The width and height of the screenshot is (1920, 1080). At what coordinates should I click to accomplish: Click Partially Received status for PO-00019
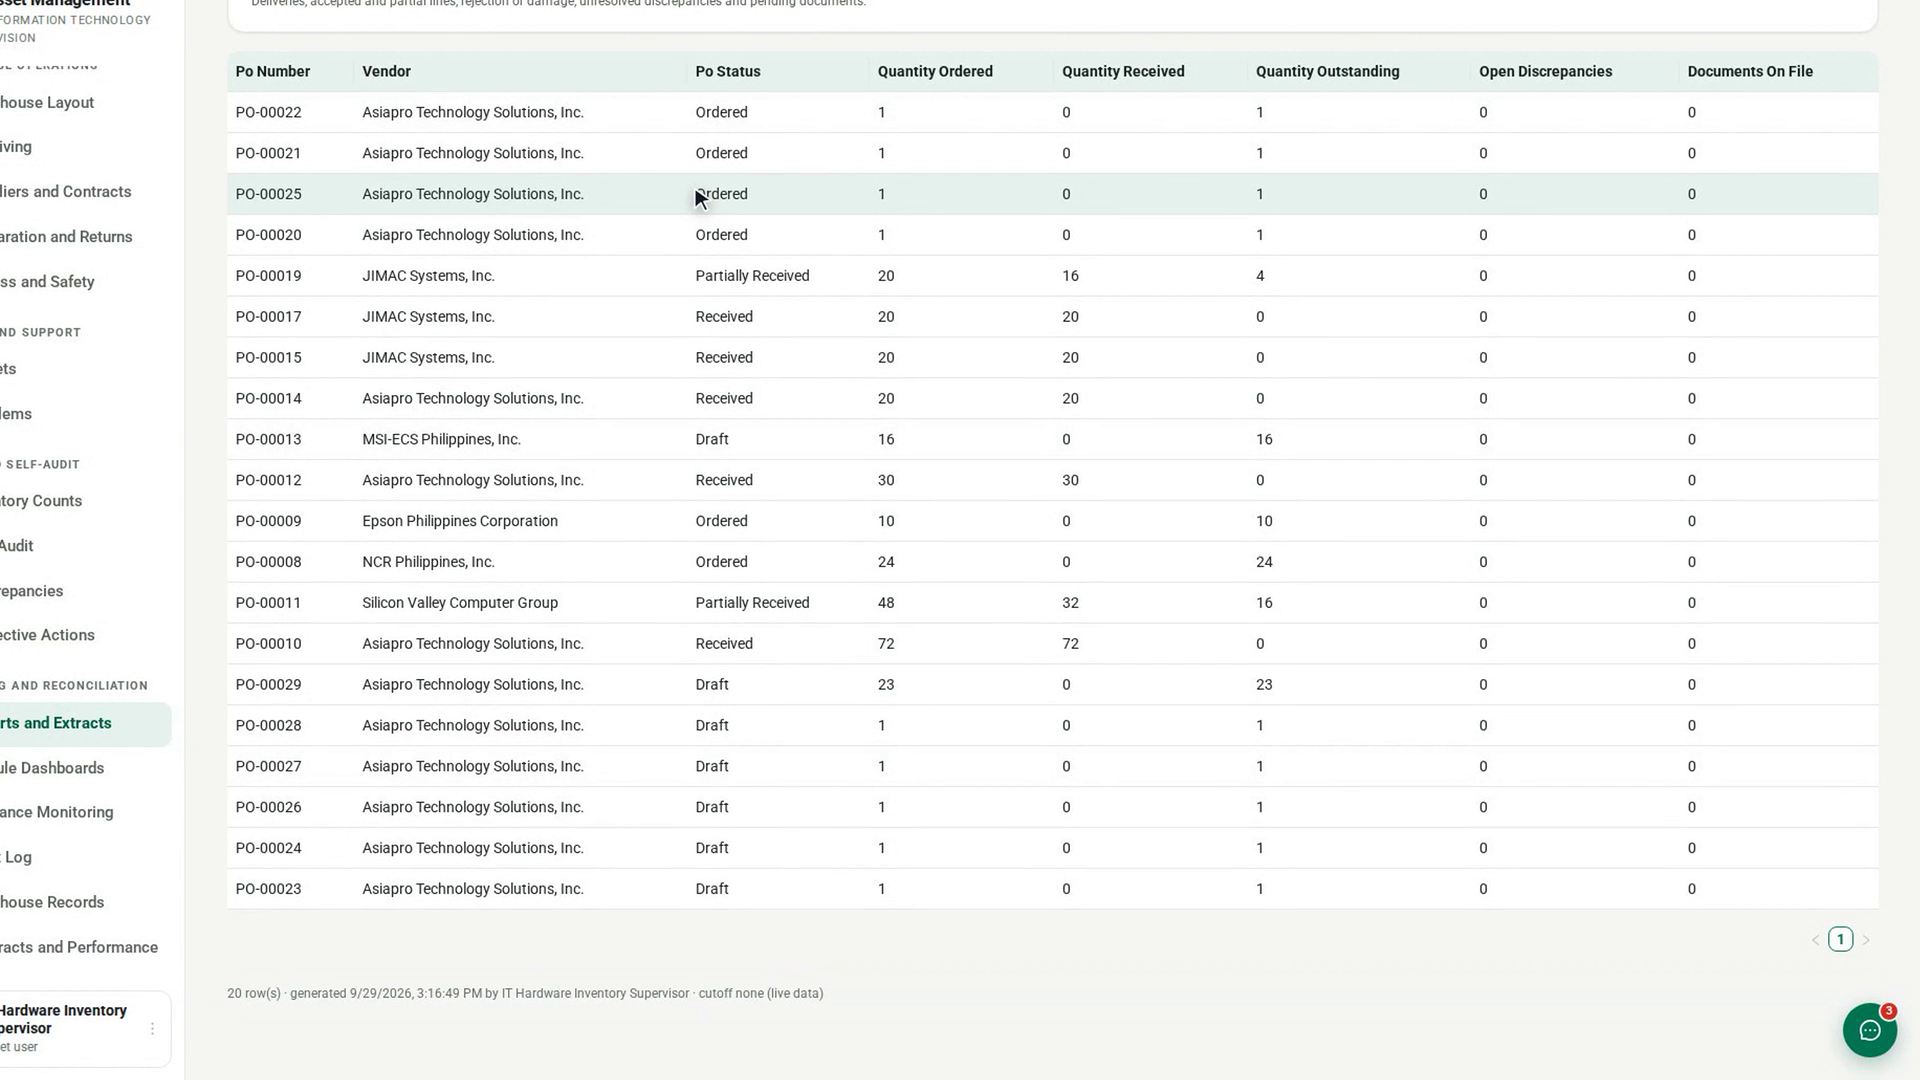[752, 276]
